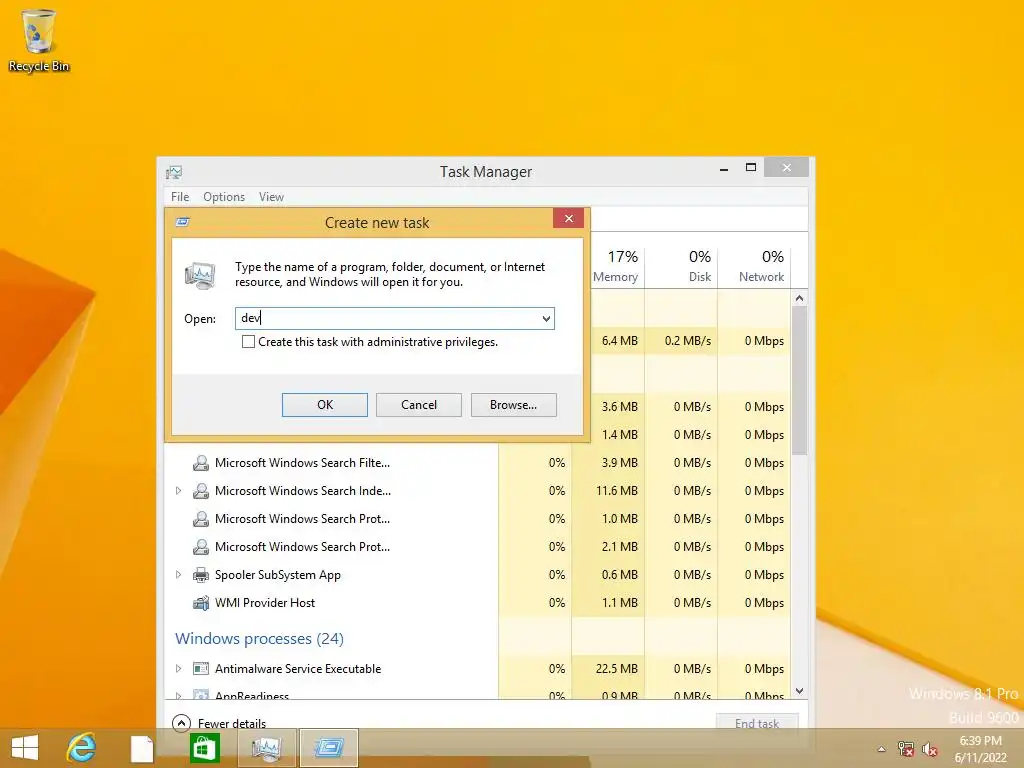The height and width of the screenshot is (768, 1024).
Task: Click the End task button
Action: point(757,723)
